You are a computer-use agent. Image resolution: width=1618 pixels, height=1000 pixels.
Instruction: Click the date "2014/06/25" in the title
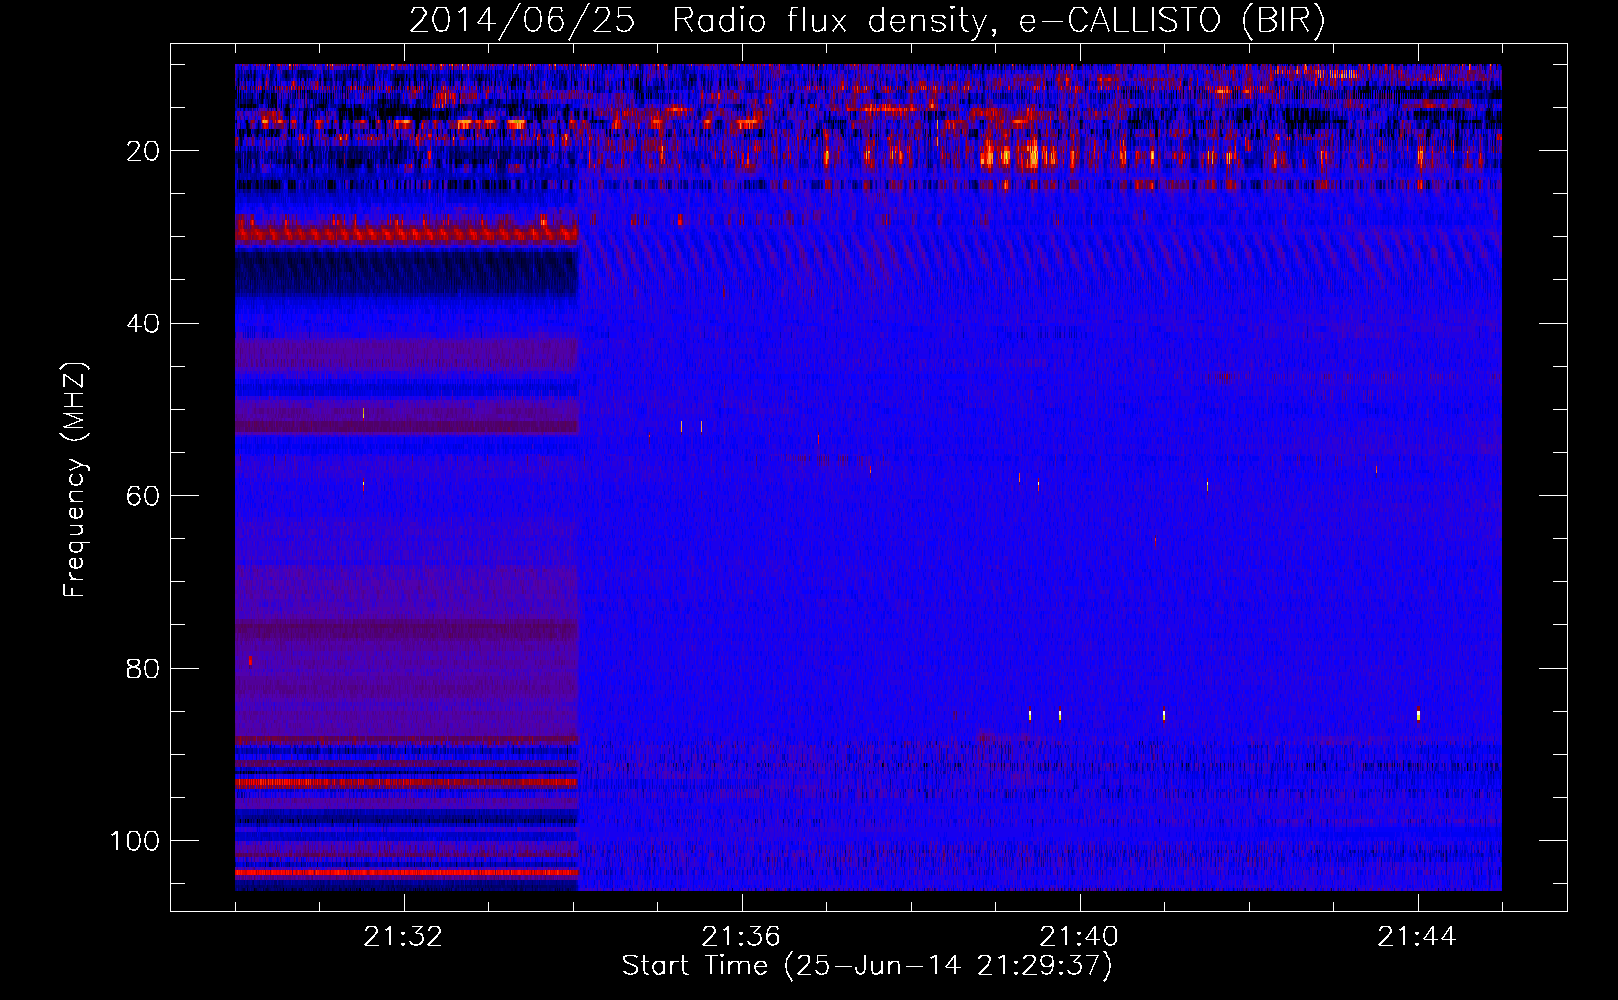522,21
